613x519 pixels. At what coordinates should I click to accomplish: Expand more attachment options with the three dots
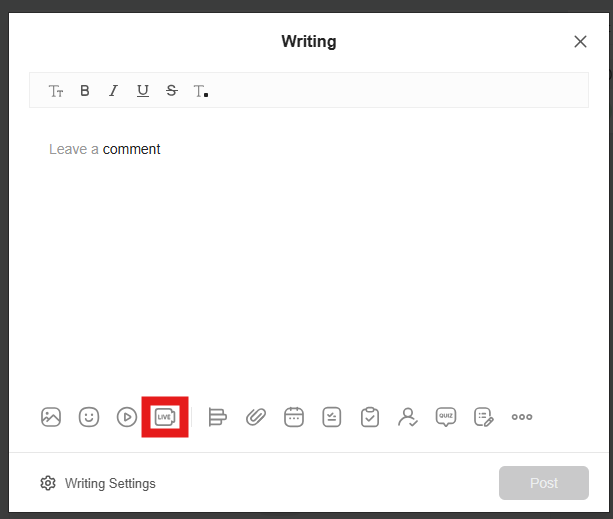[522, 417]
